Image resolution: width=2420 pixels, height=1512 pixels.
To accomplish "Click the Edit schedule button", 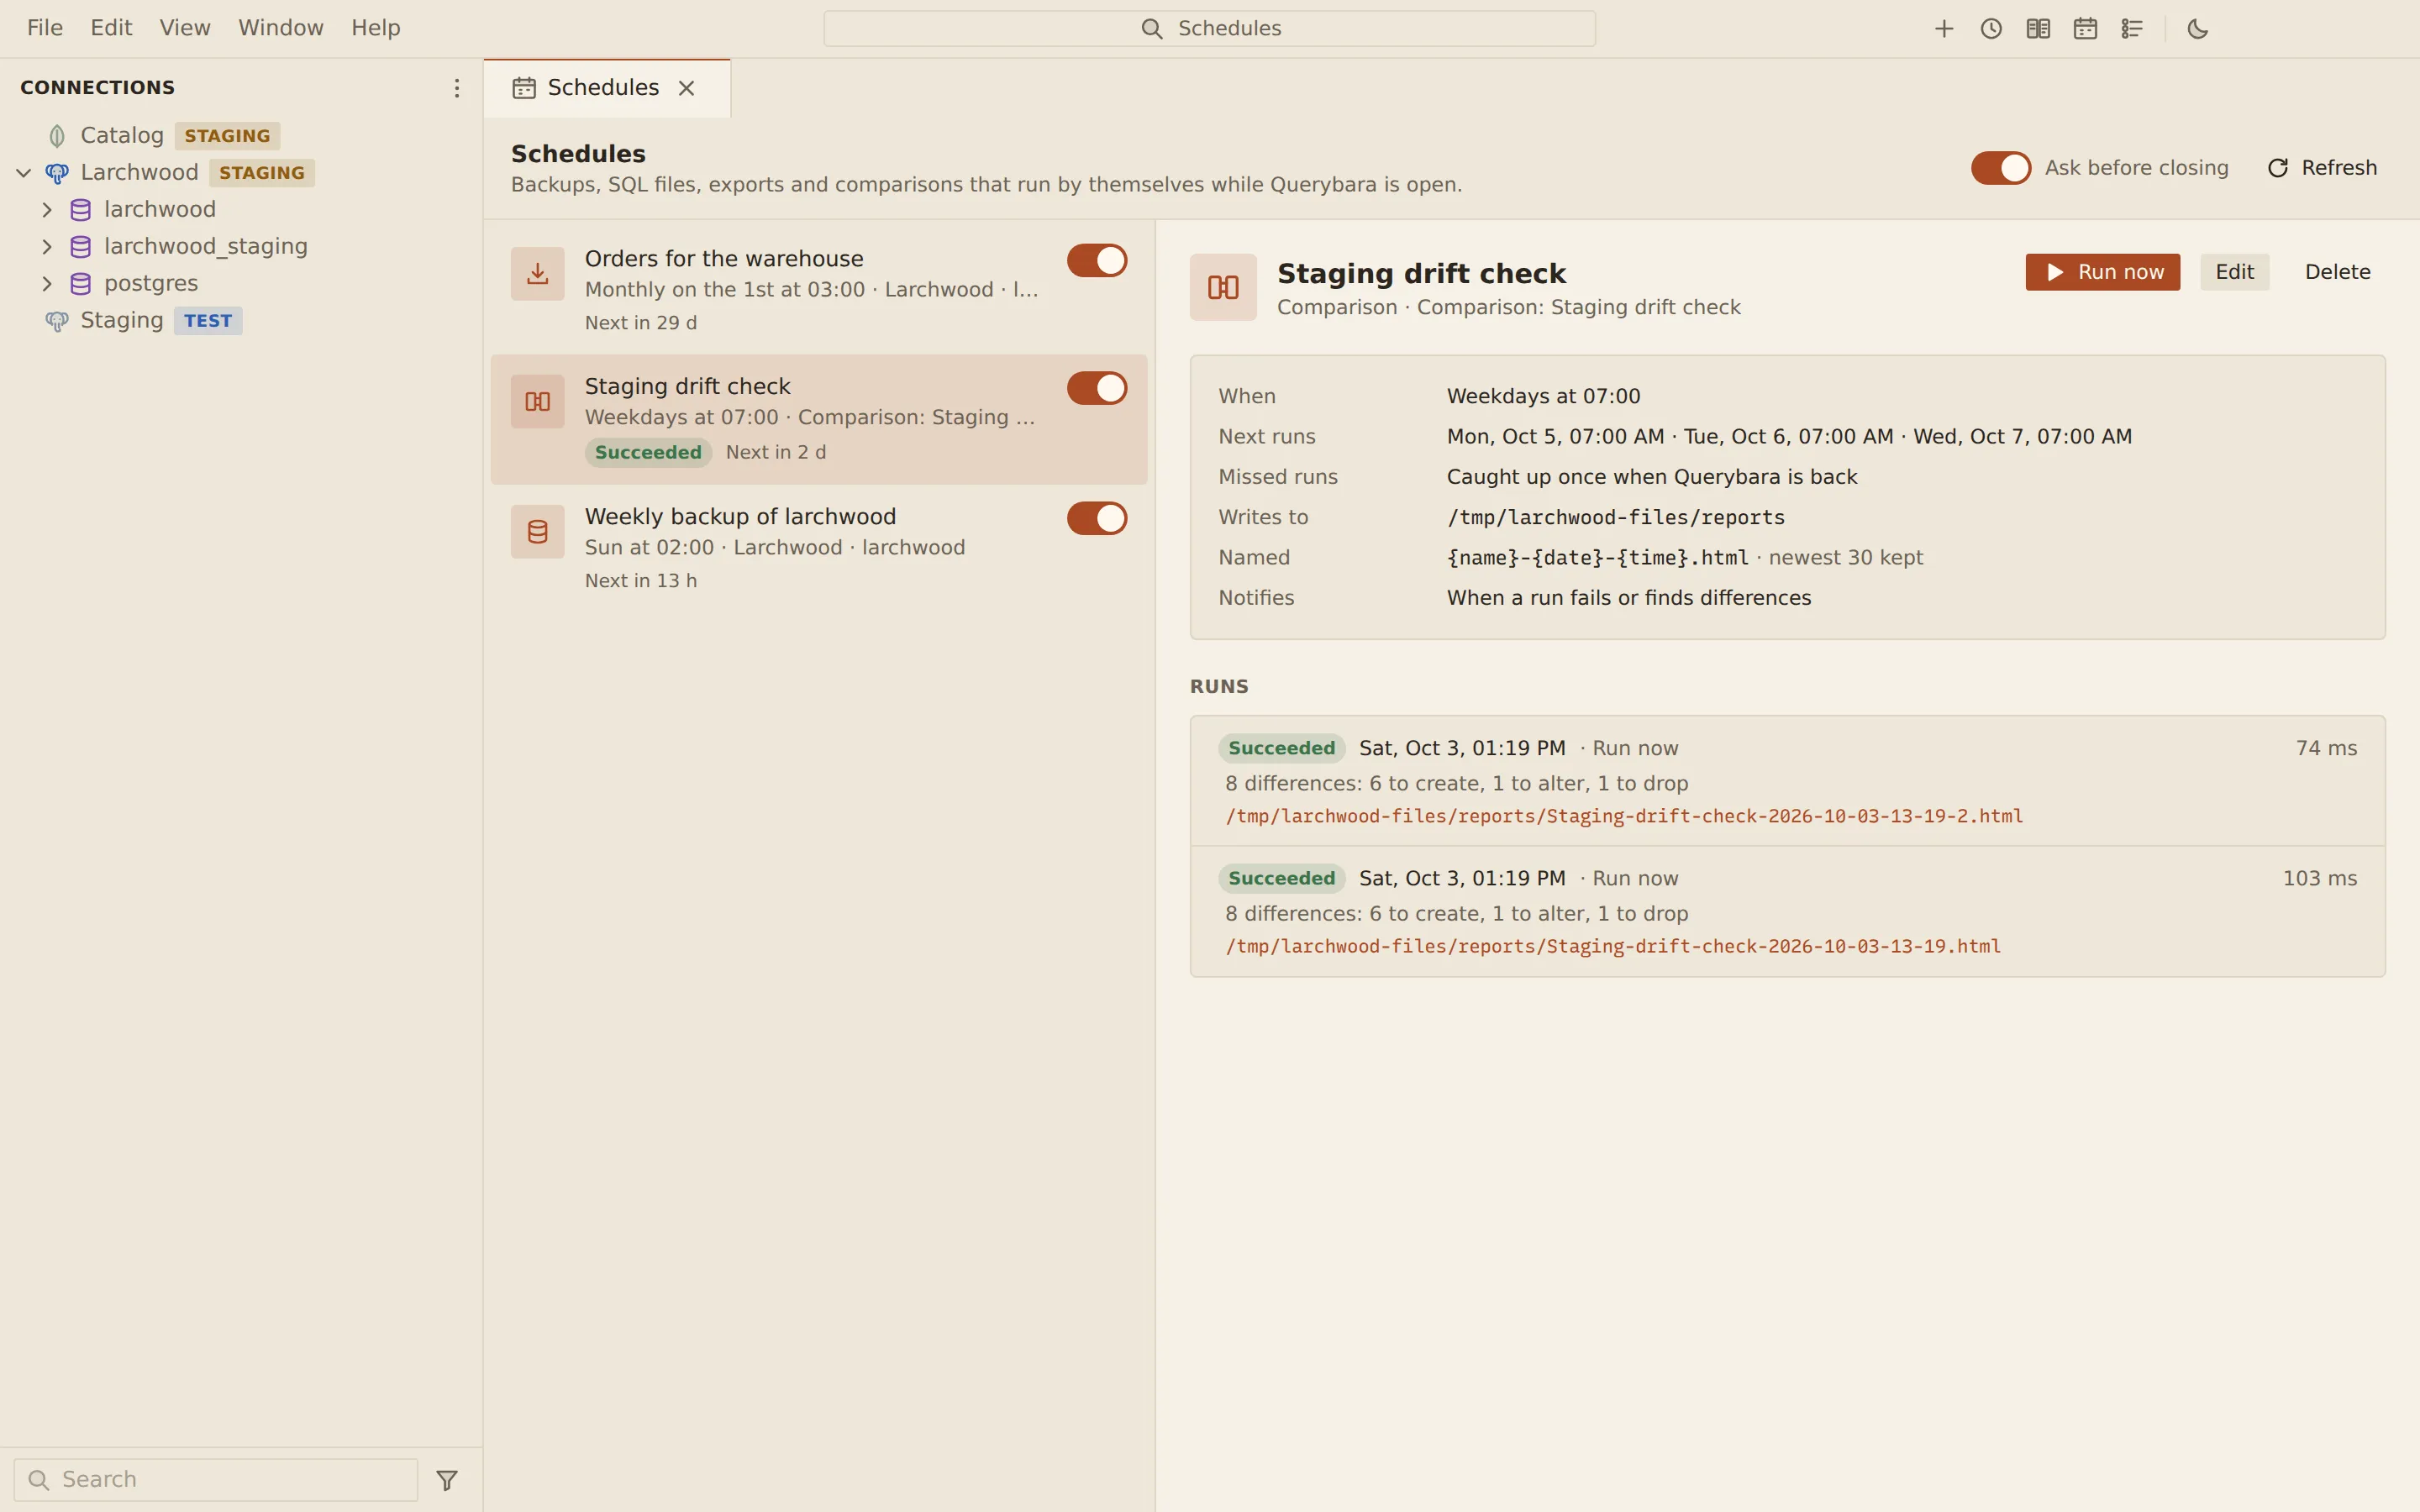I will 2234,272.
